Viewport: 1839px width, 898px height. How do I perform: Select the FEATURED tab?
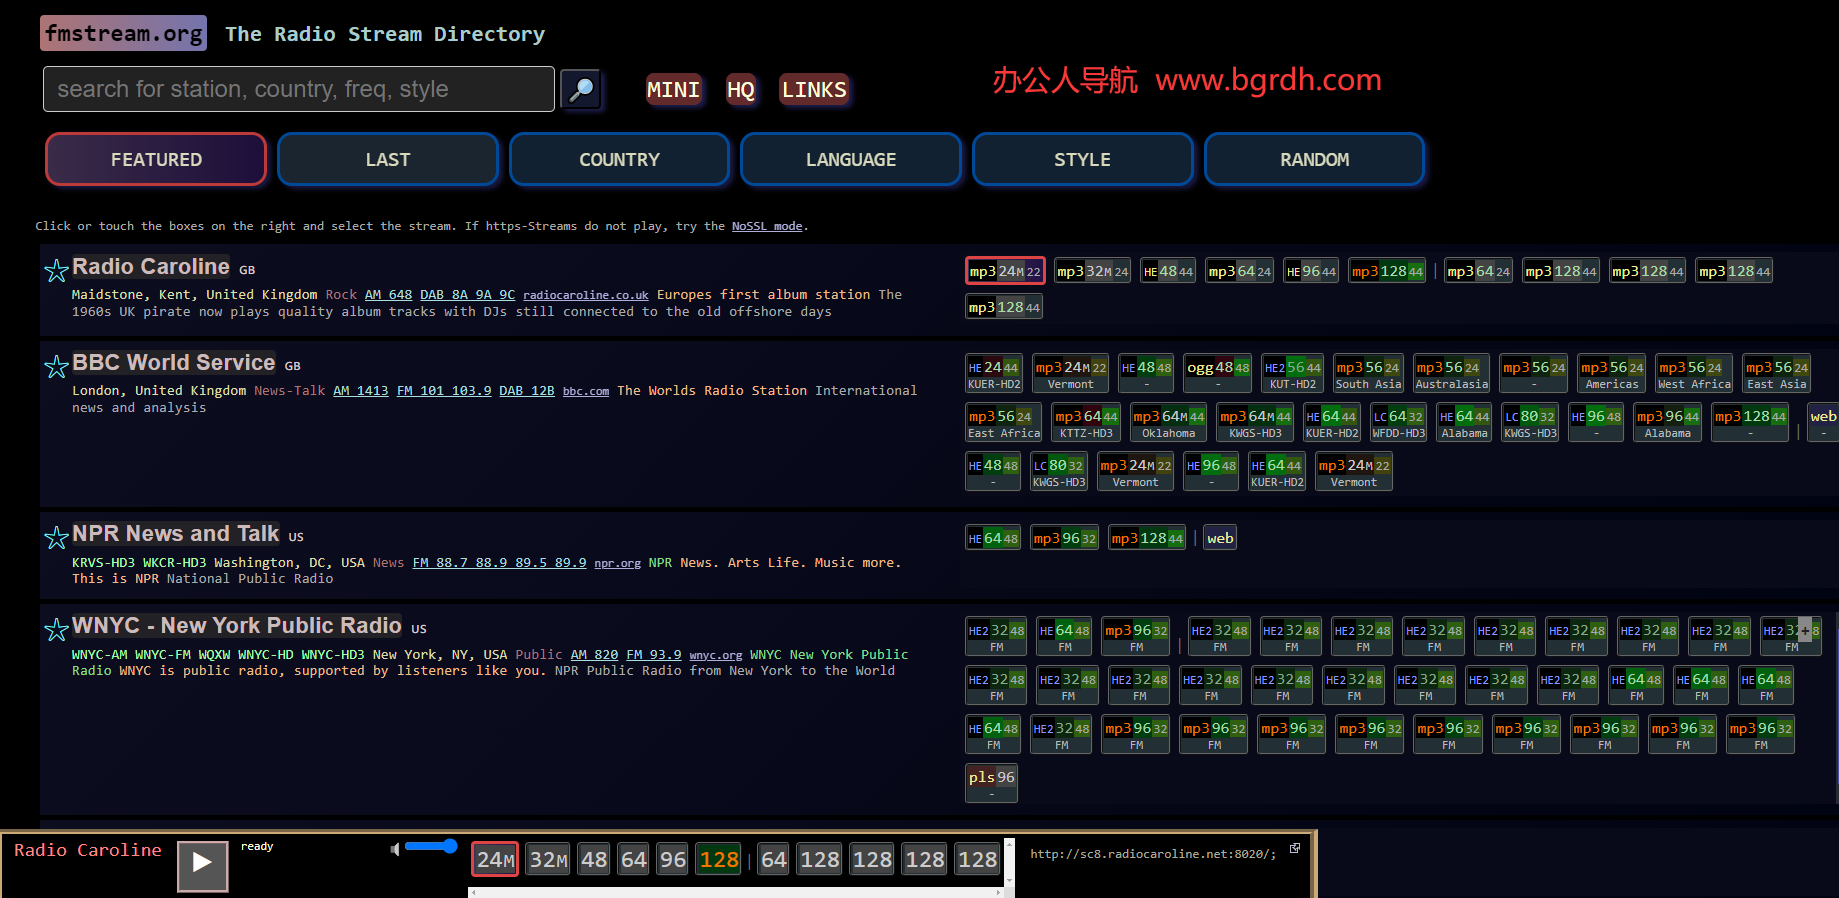pyautogui.click(x=156, y=159)
